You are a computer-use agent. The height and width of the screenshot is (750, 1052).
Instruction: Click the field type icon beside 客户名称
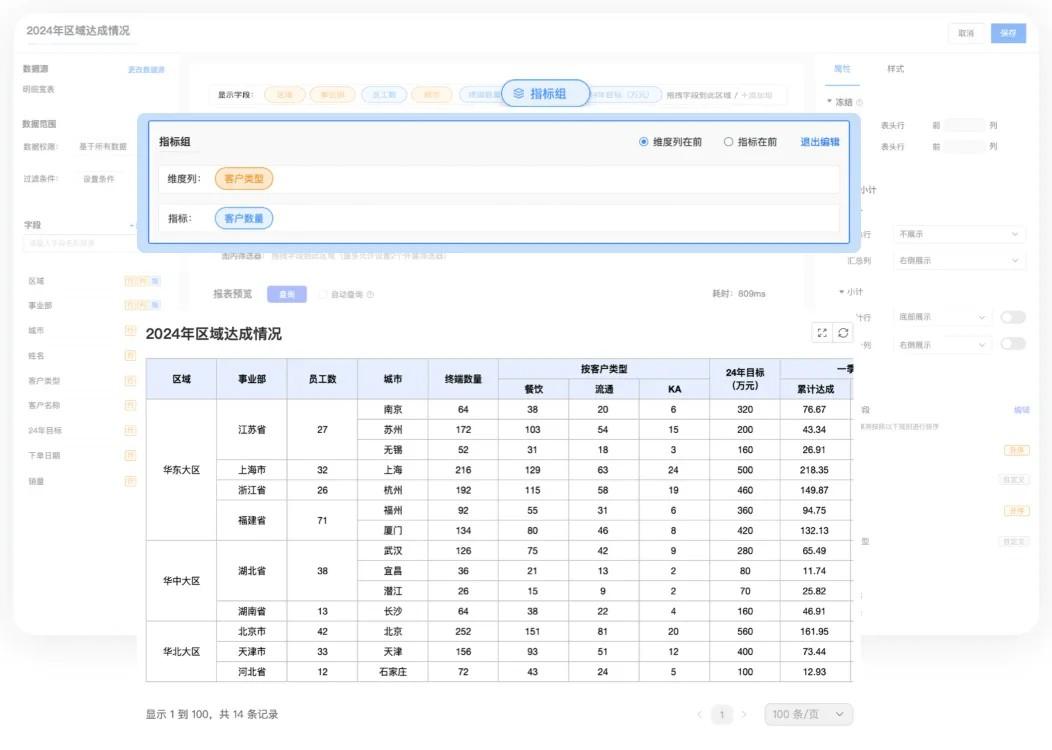[x=130, y=404]
